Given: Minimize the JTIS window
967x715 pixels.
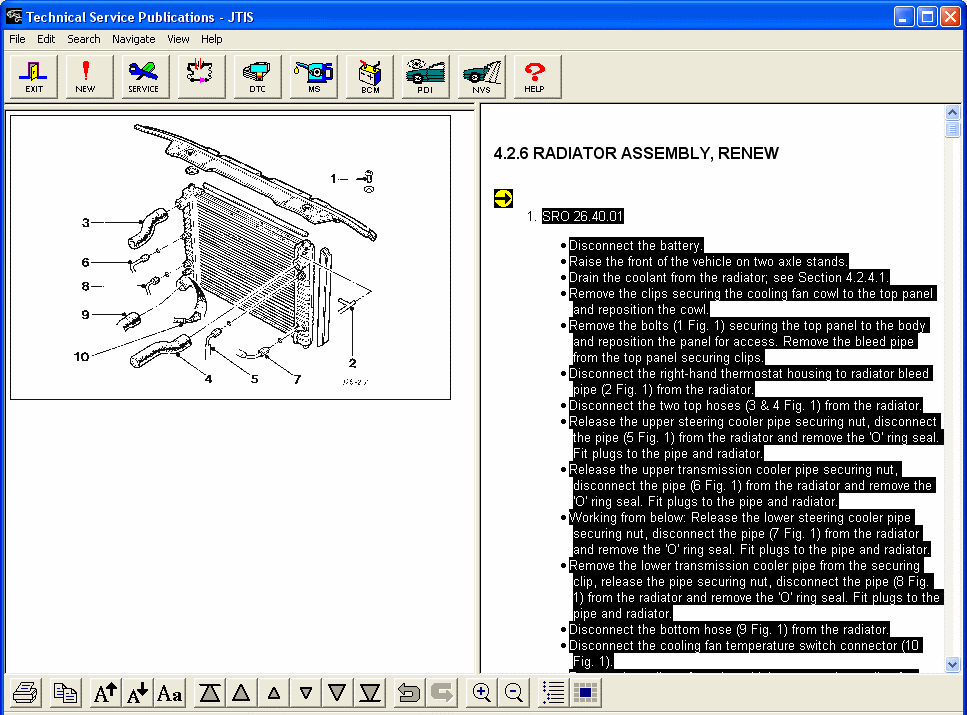Looking at the screenshot, I should pyautogui.click(x=904, y=16).
